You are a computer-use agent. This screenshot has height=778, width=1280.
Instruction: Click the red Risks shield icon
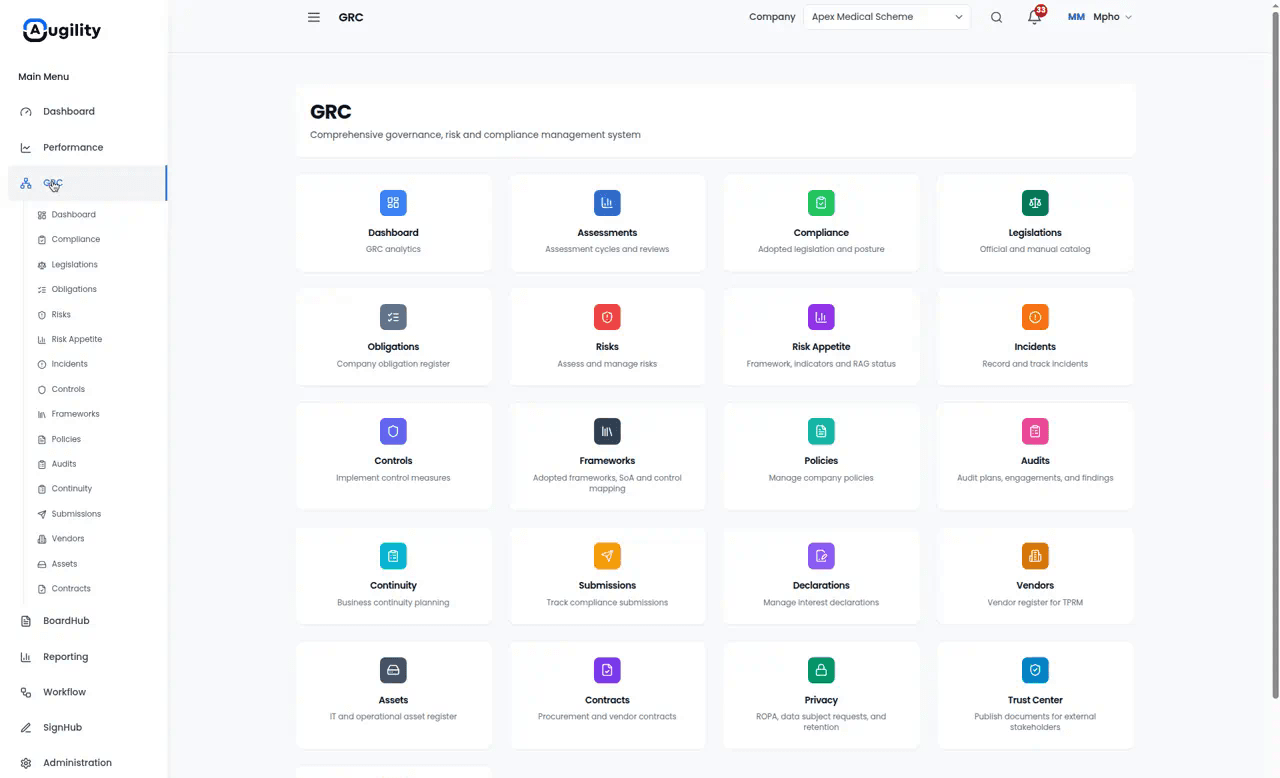point(607,317)
